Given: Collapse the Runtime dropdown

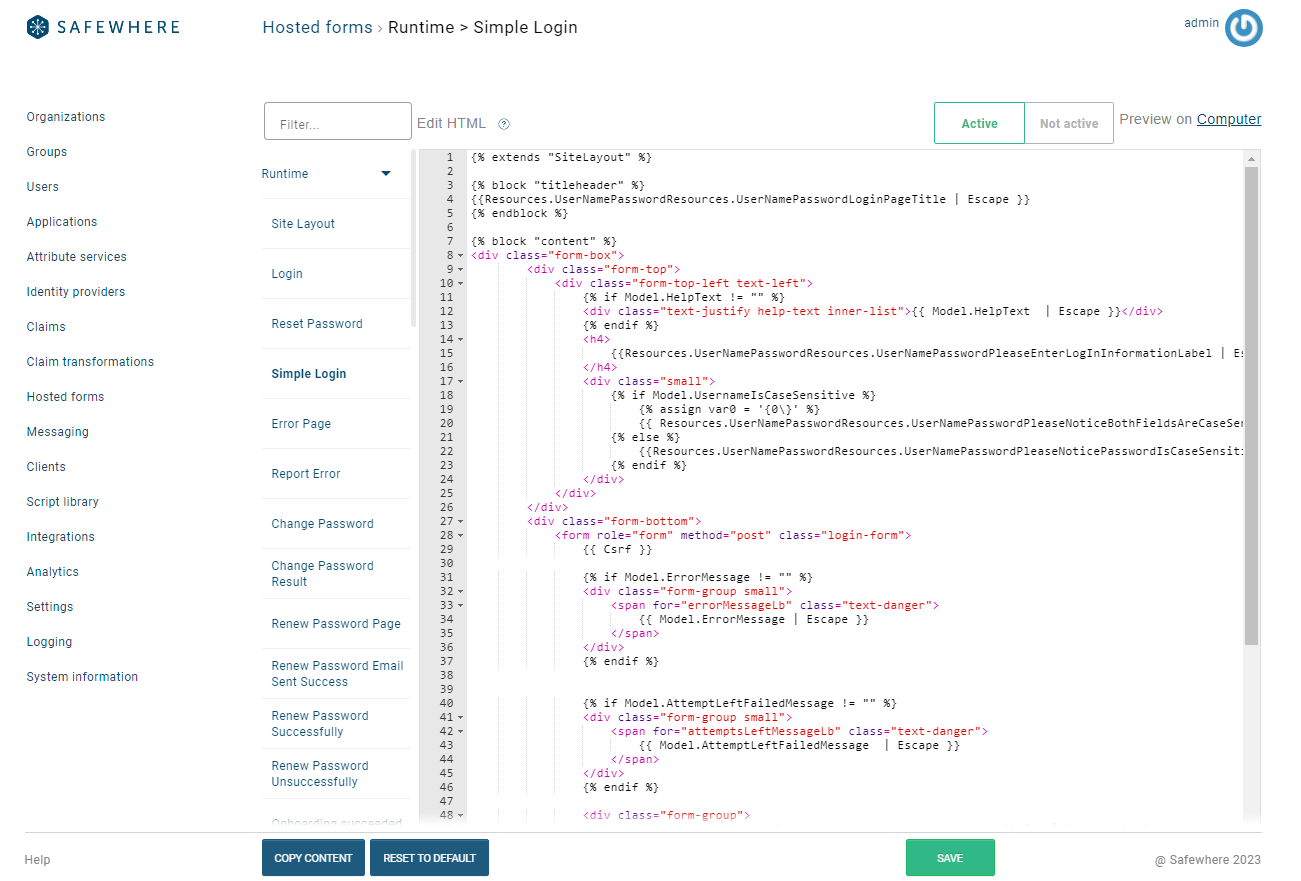Looking at the screenshot, I should [386, 174].
